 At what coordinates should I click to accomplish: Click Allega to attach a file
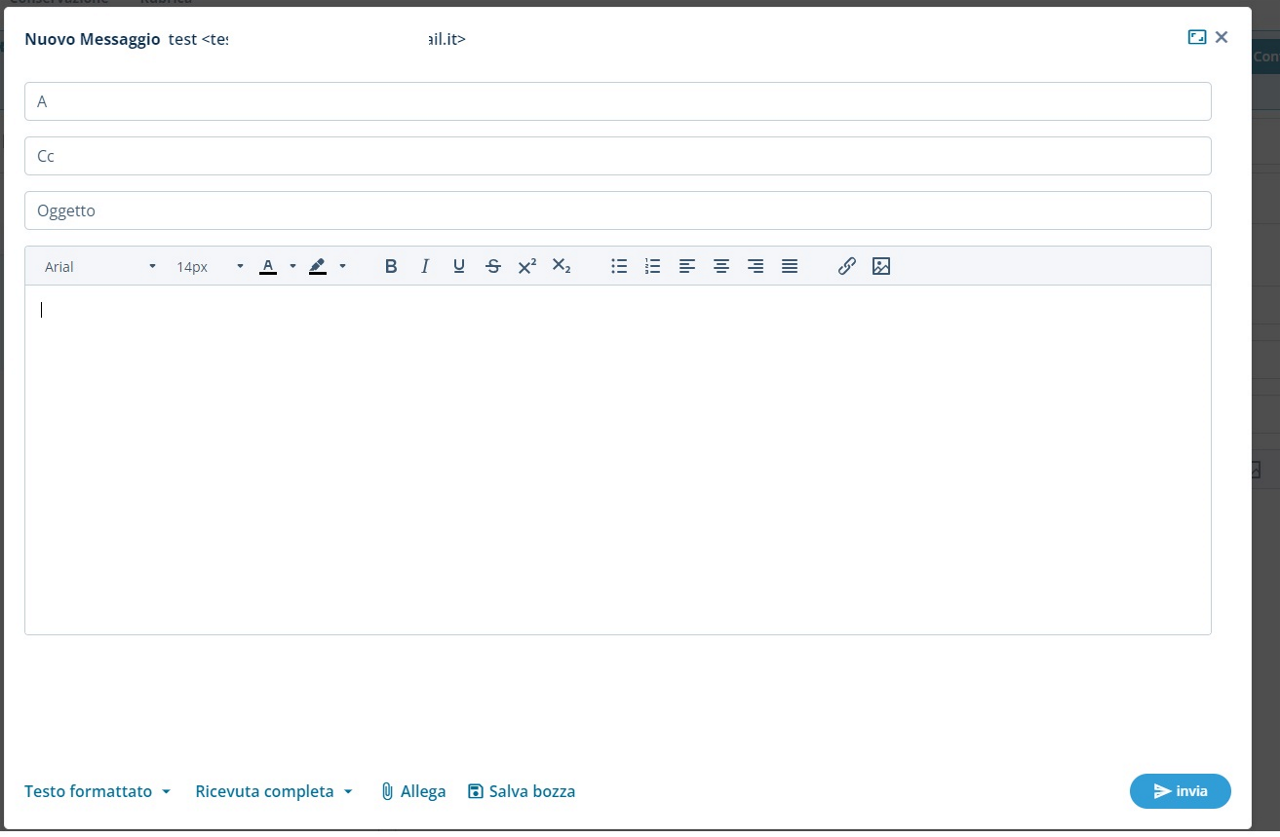pyautogui.click(x=413, y=791)
